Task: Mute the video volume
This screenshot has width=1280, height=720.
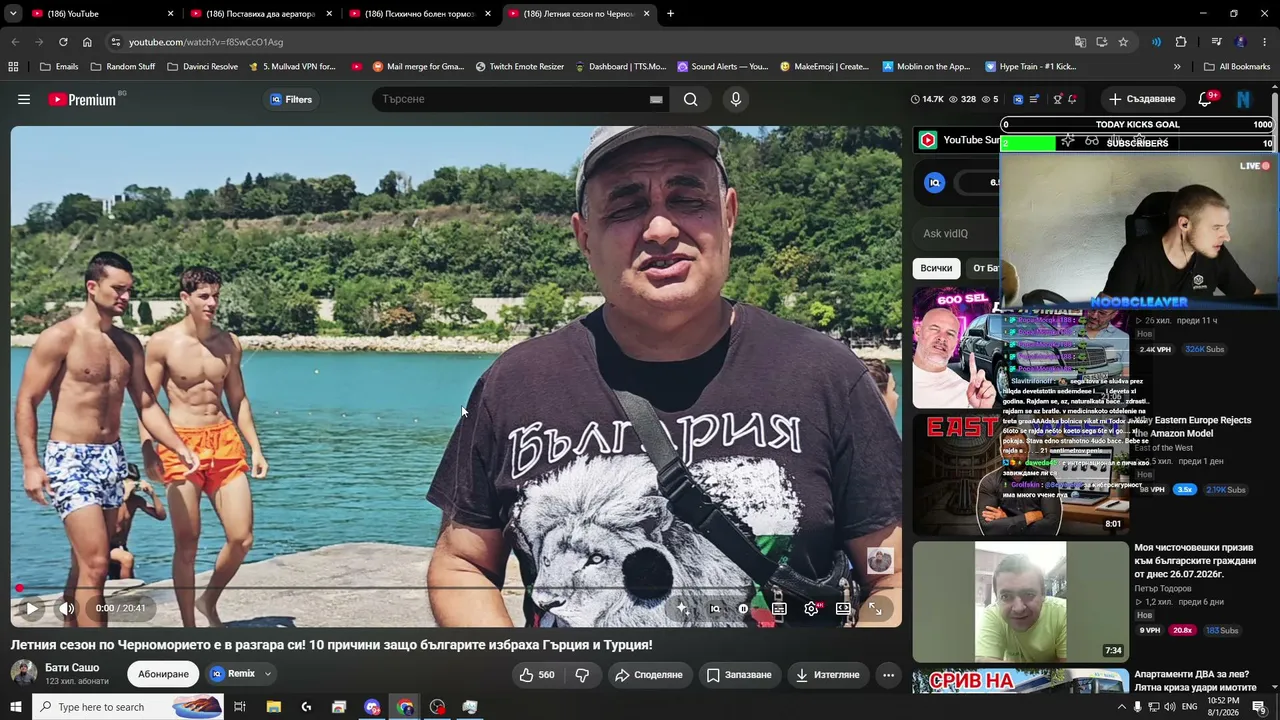Action: click(67, 608)
